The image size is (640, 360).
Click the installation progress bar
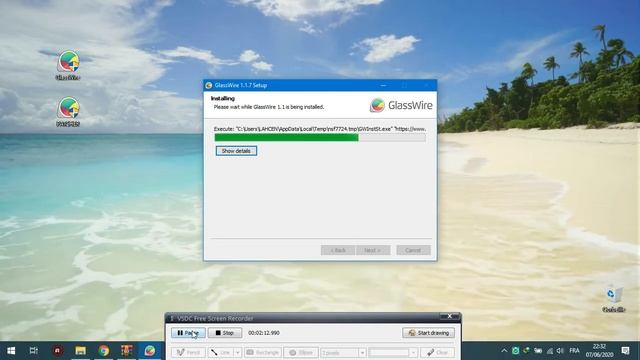pyautogui.click(x=320, y=138)
